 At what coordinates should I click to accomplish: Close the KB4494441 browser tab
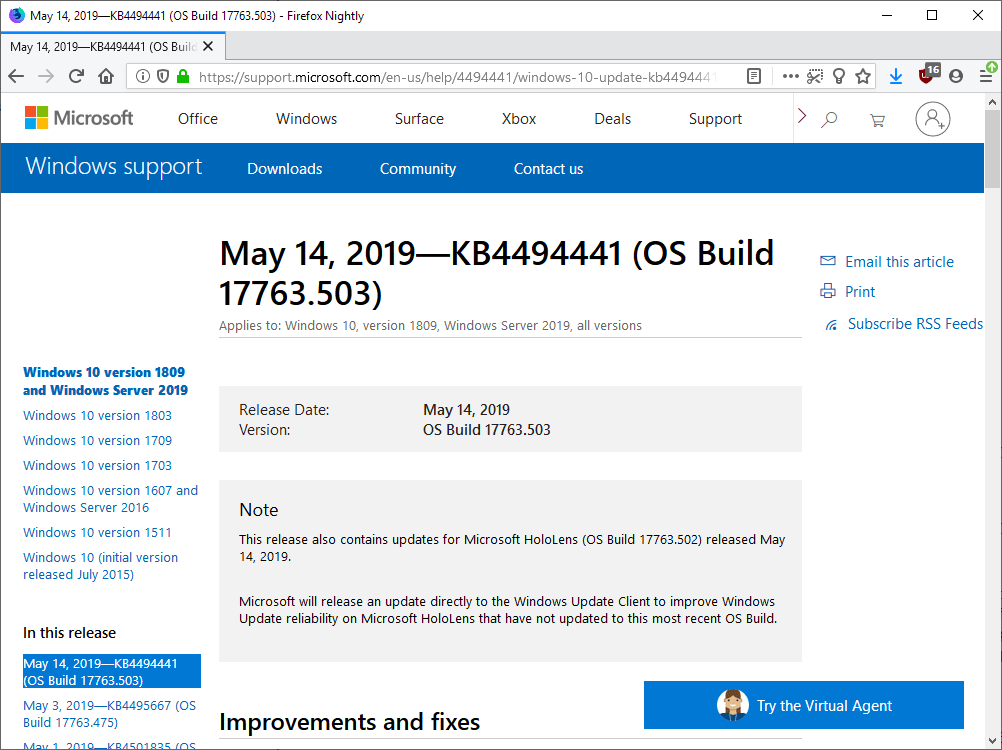(x=208, y=47)
